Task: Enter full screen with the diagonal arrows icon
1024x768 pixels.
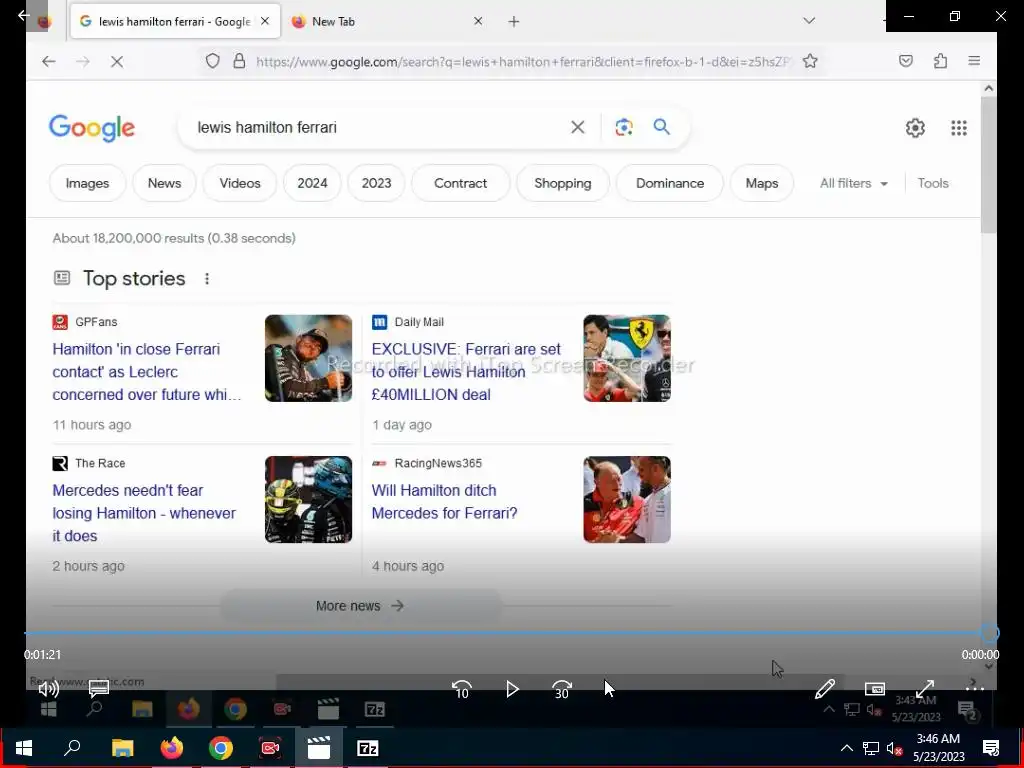Action: tap(925, 688)
